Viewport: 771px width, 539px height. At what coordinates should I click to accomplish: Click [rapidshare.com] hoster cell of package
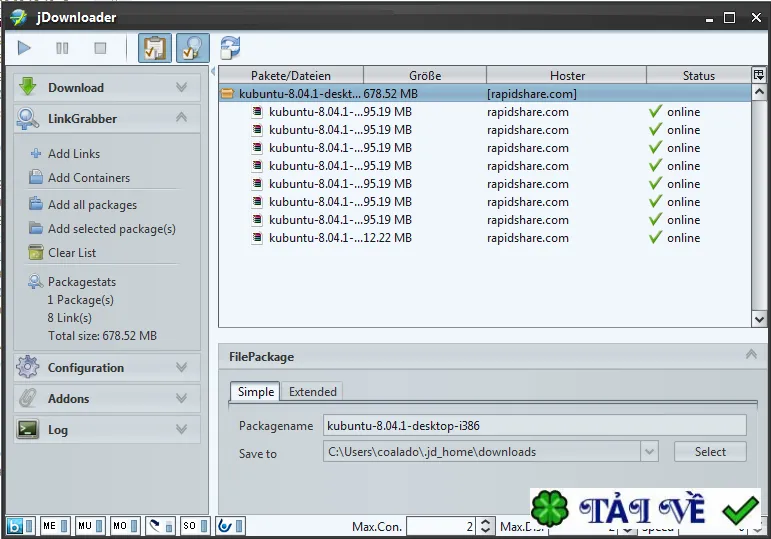532,93
